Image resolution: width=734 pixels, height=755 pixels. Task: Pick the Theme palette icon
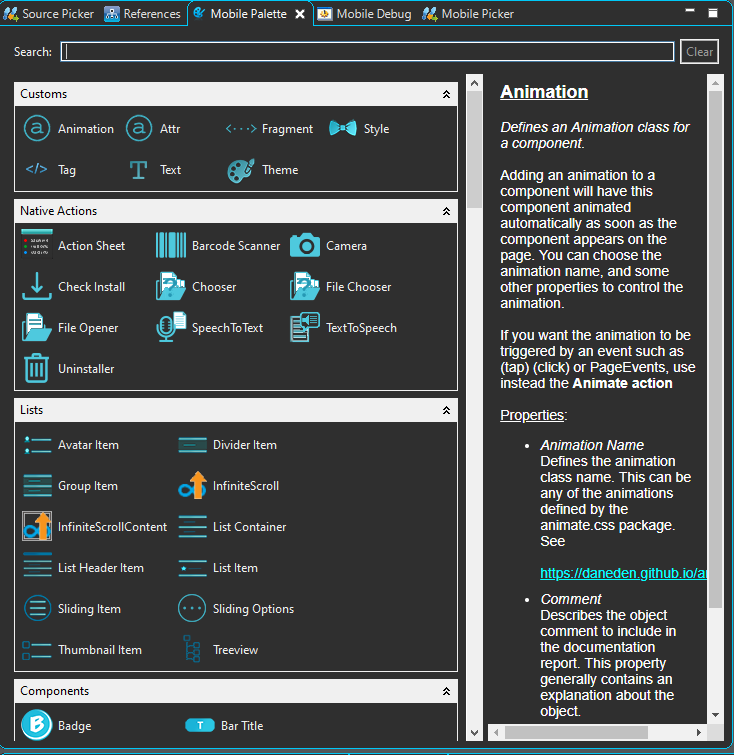241,170
